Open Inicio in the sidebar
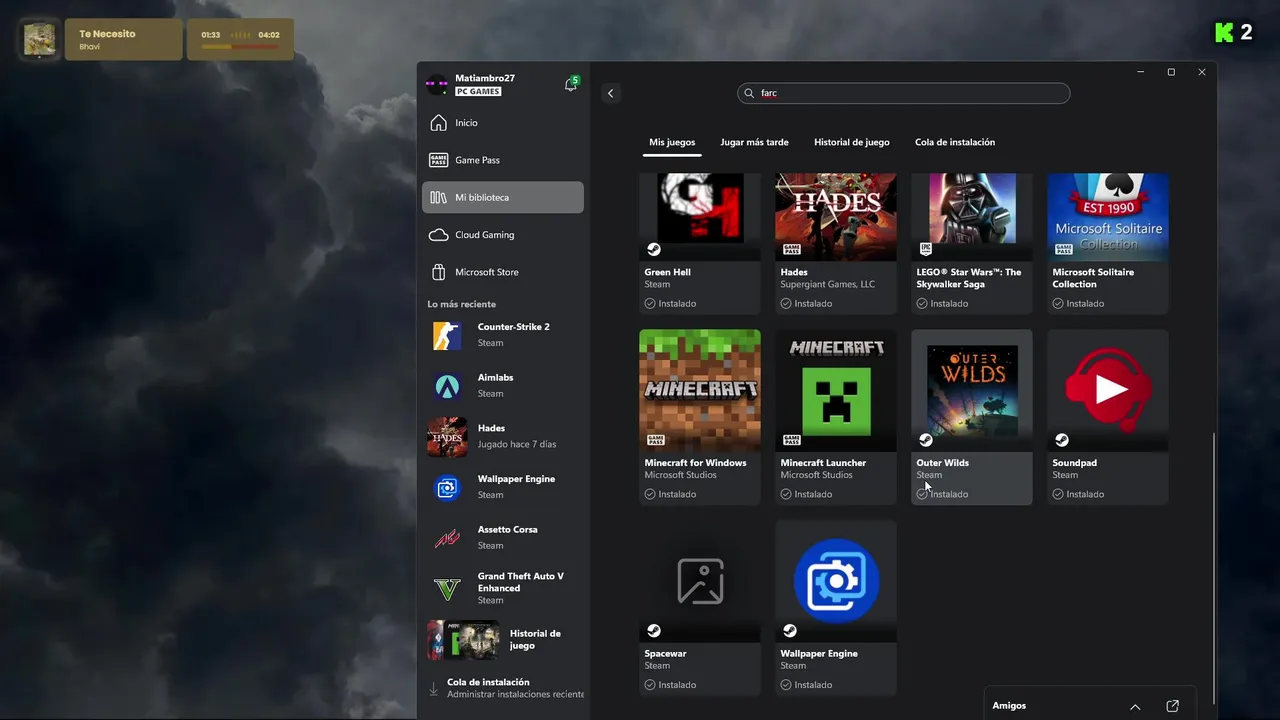Image resolution: width=1280 pixels, height=720 pixels. tap(503, 123)
